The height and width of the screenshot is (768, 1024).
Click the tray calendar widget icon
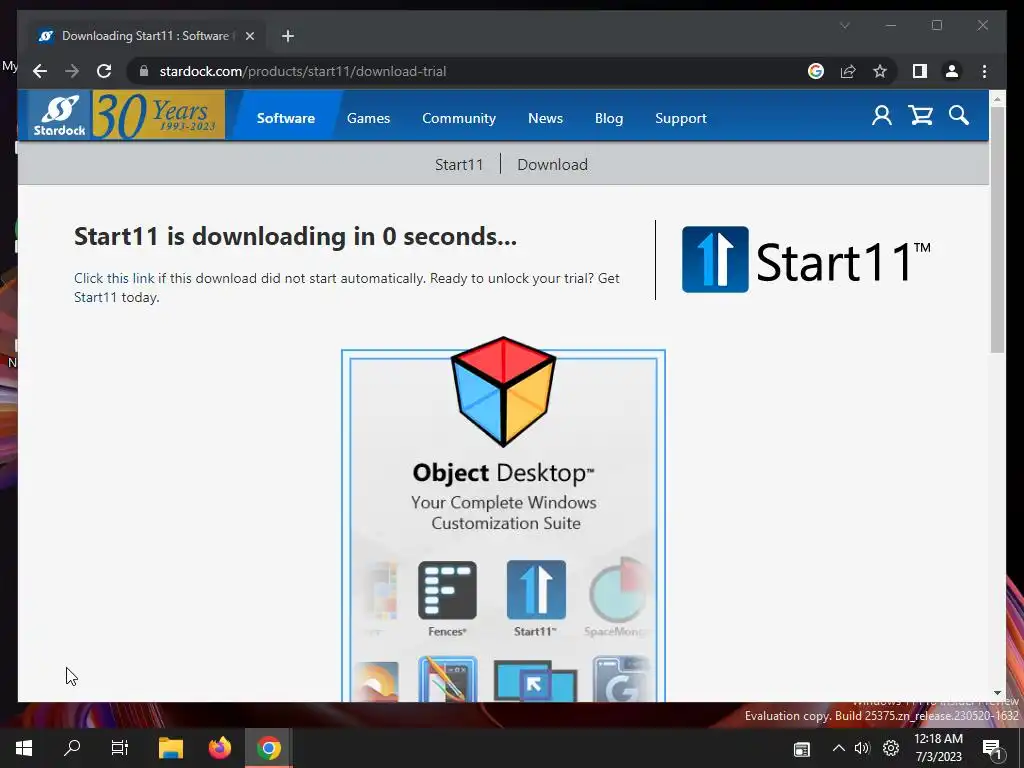tap(802, 749)
